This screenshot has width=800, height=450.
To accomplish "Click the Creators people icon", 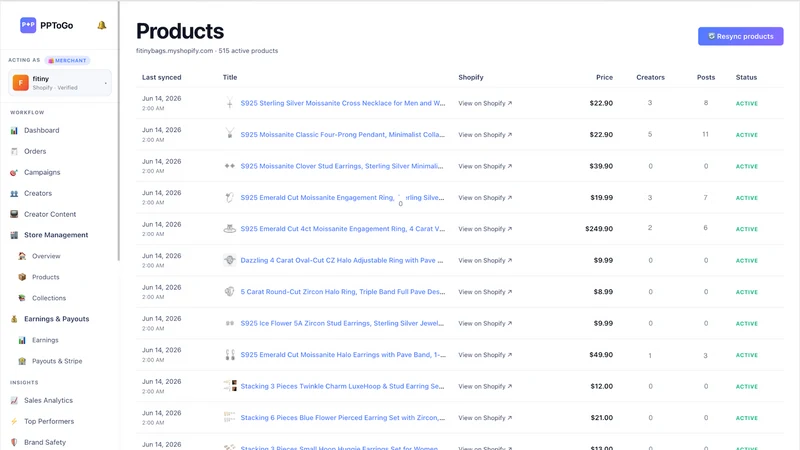I will click(14, 193).
